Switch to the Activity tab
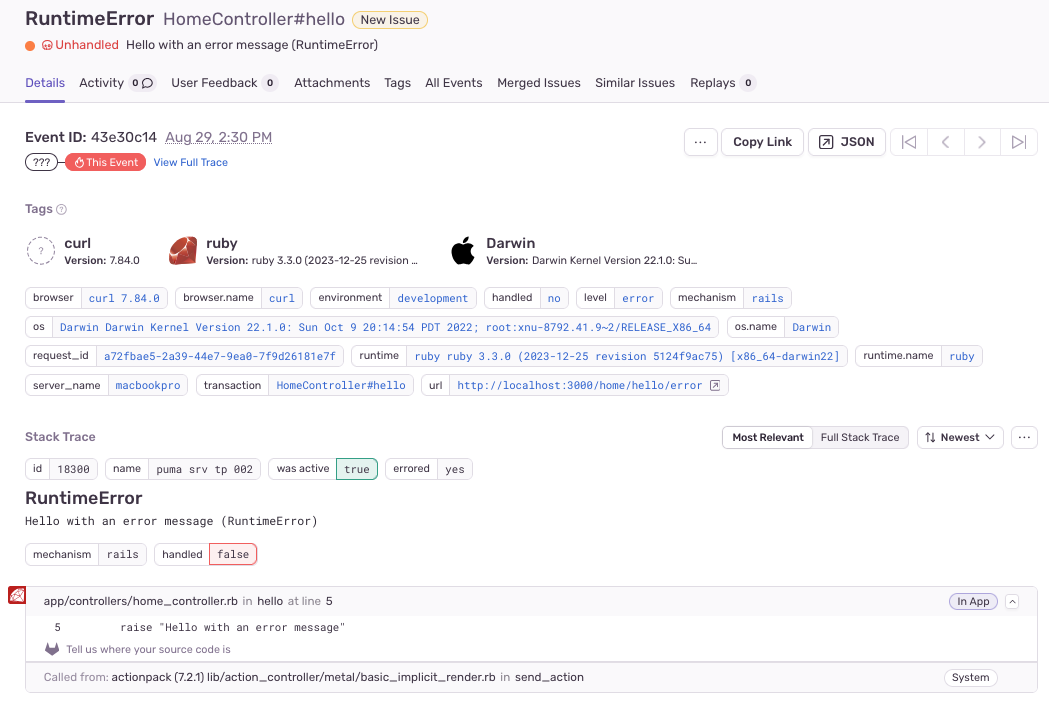The width and height of the screenshot is (1049, 717). coord(102,83)
